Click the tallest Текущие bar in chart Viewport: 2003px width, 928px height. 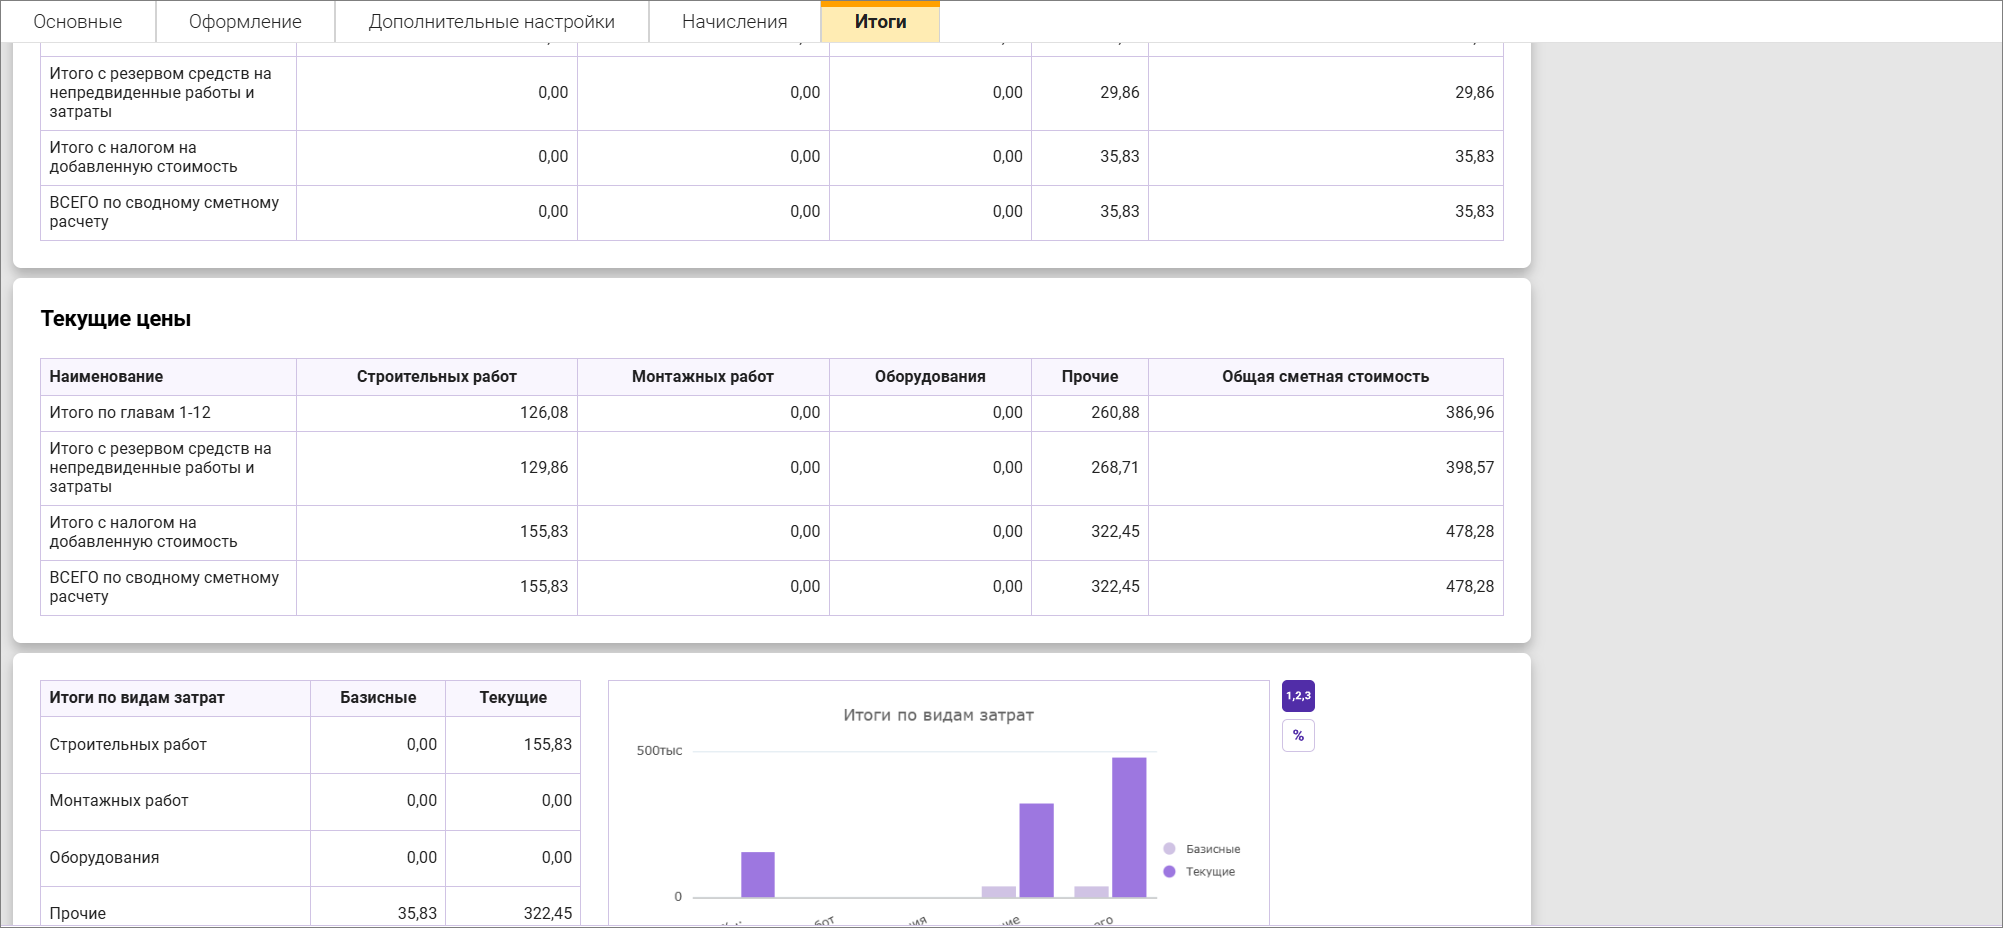1129,826
